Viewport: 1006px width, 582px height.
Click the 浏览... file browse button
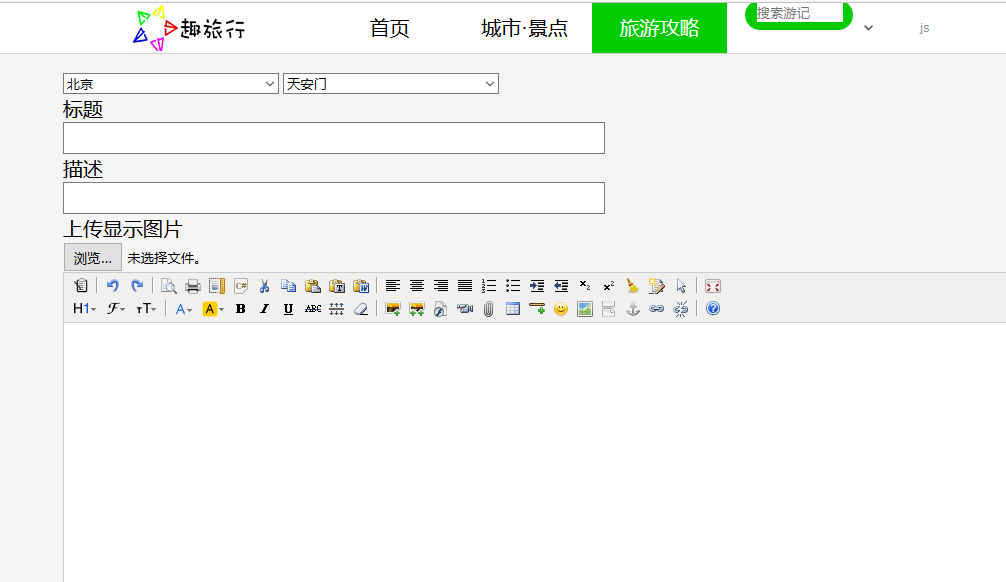point(93,258)
